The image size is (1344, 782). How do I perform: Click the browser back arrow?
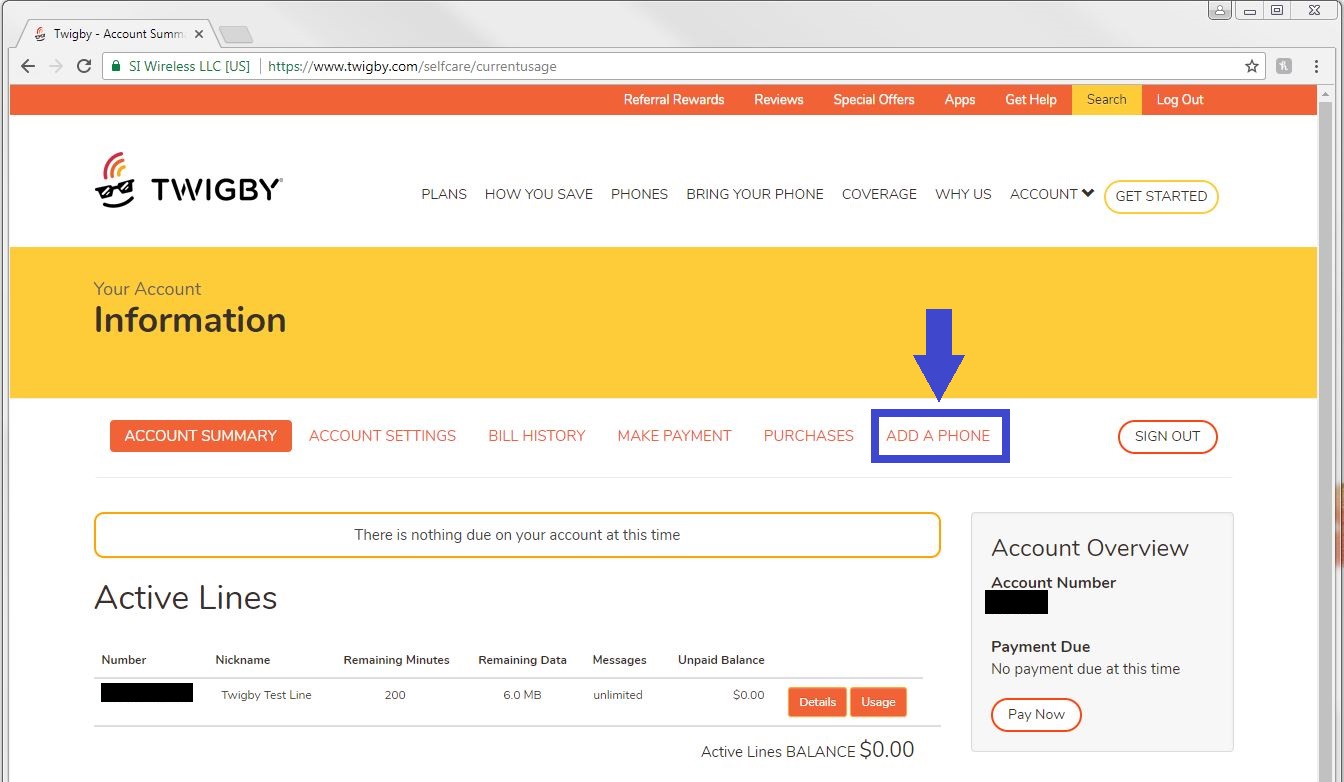tap(28, 66)
